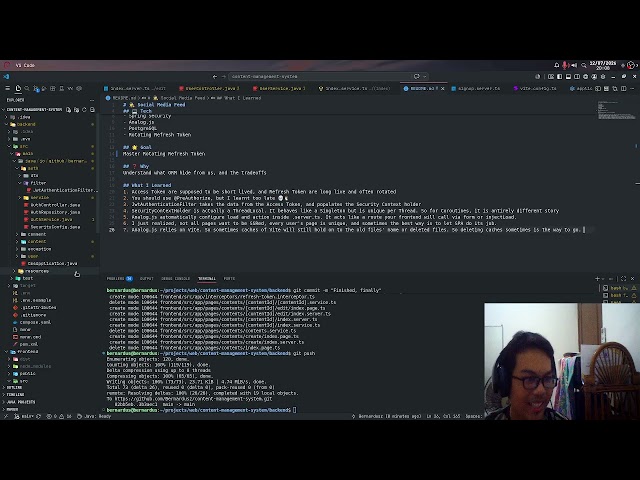
Task: Open the Extensions view icon
Action: 53,88
